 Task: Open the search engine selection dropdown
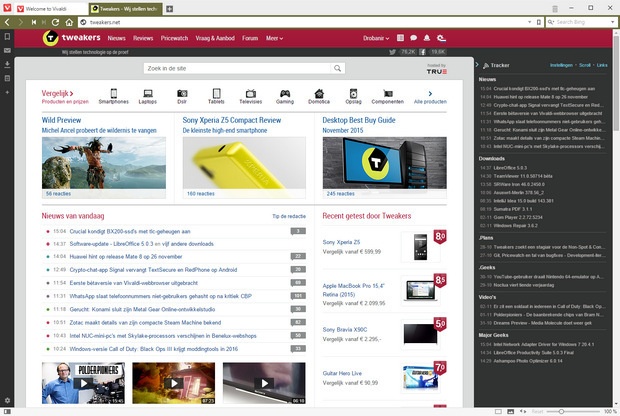point(551,22)
